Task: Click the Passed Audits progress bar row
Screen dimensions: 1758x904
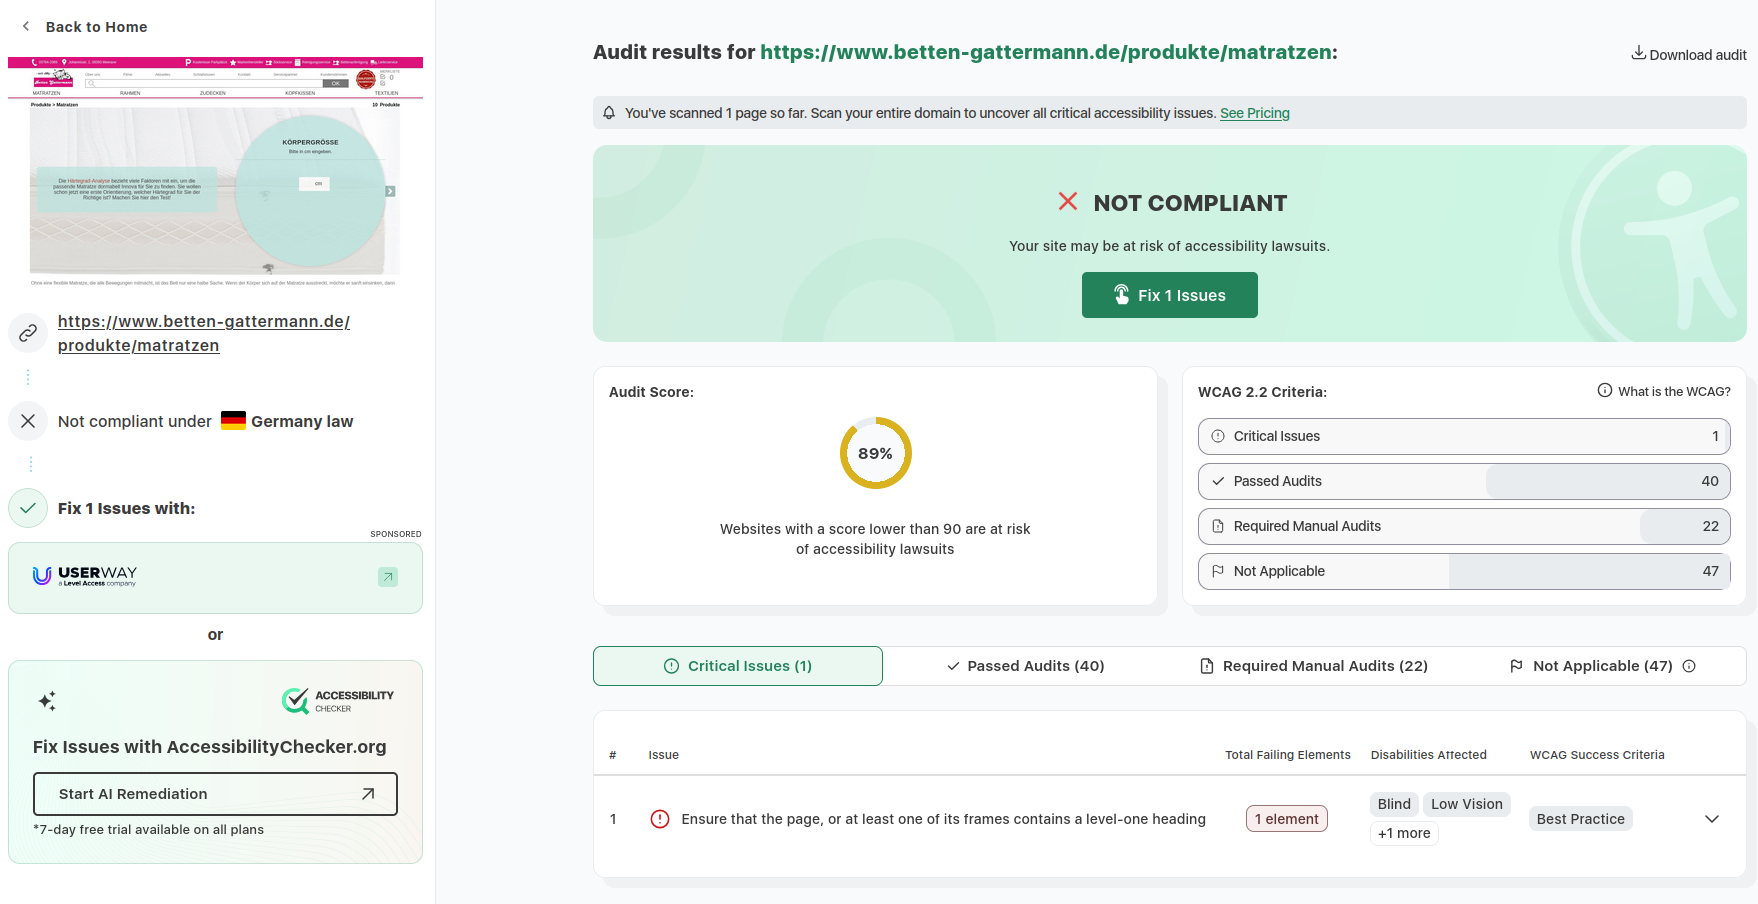Action: click(1464, 481)
